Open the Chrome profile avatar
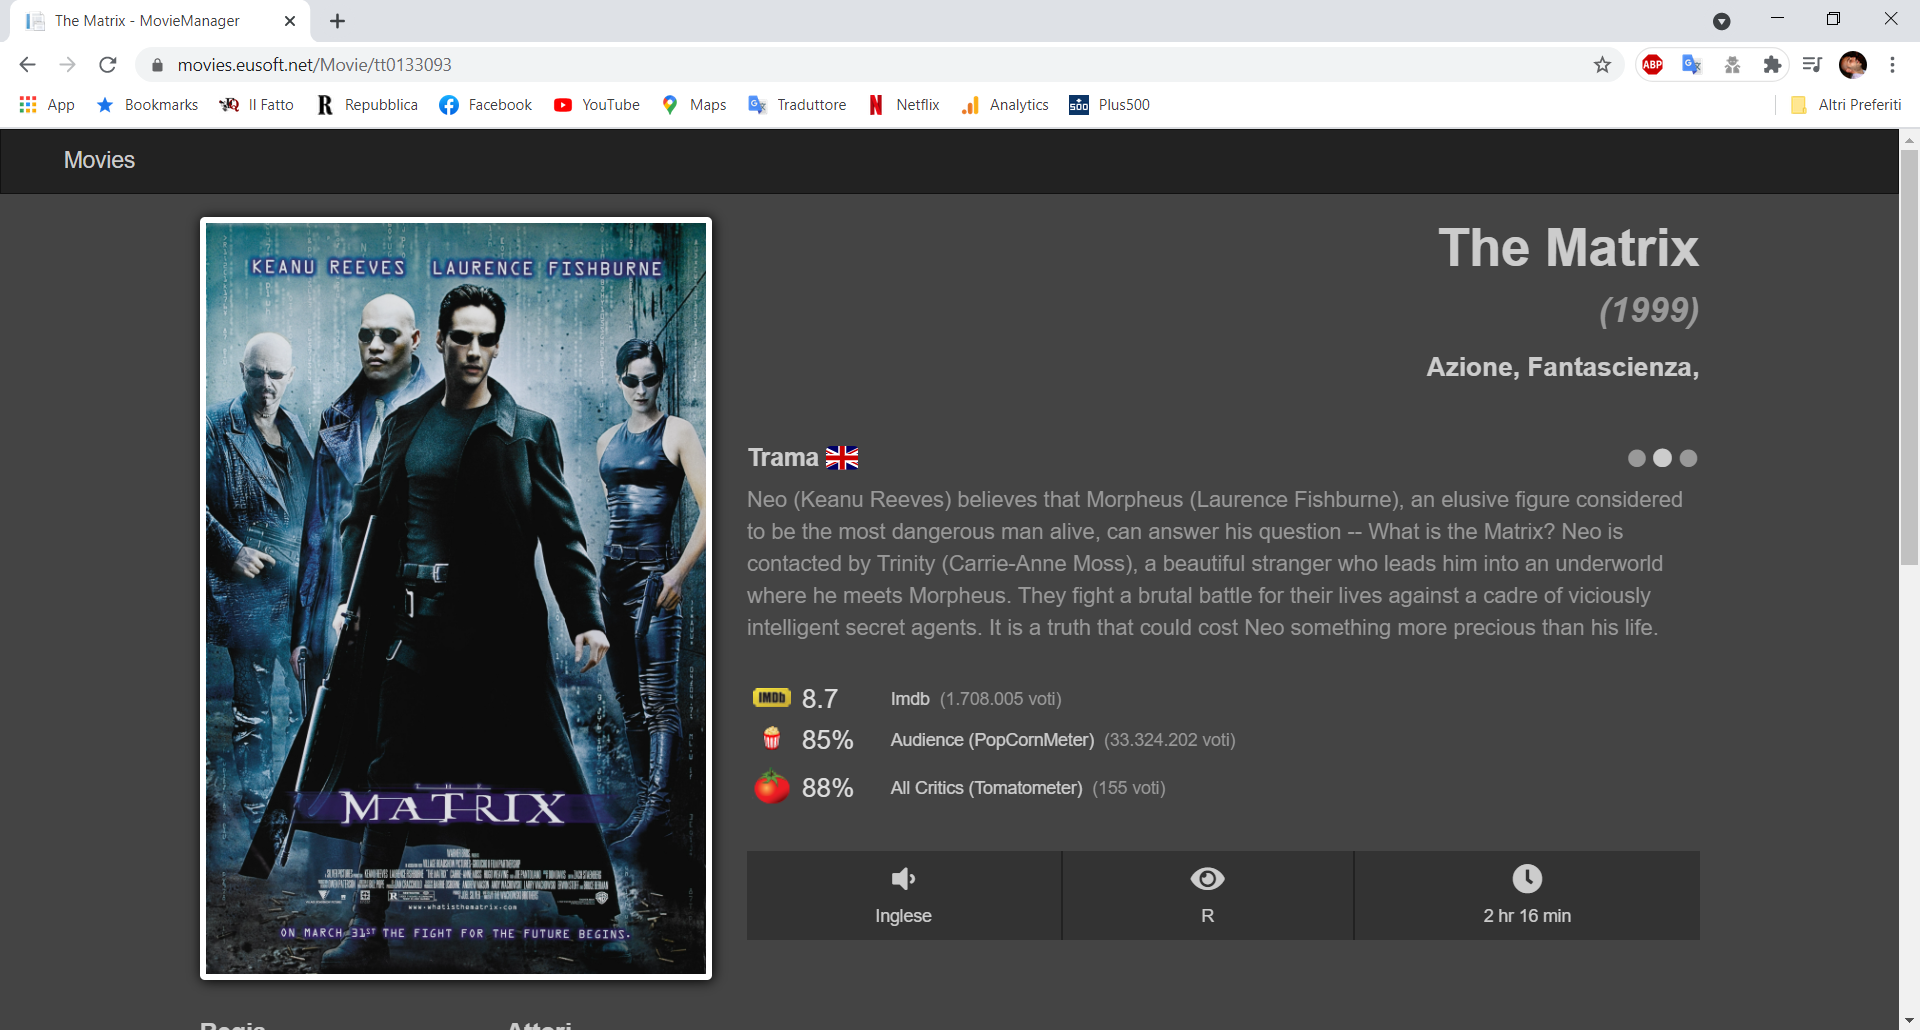The height and width of the screenshot is (1030, 1920). pyautogui.click(x=1853, y=65)
